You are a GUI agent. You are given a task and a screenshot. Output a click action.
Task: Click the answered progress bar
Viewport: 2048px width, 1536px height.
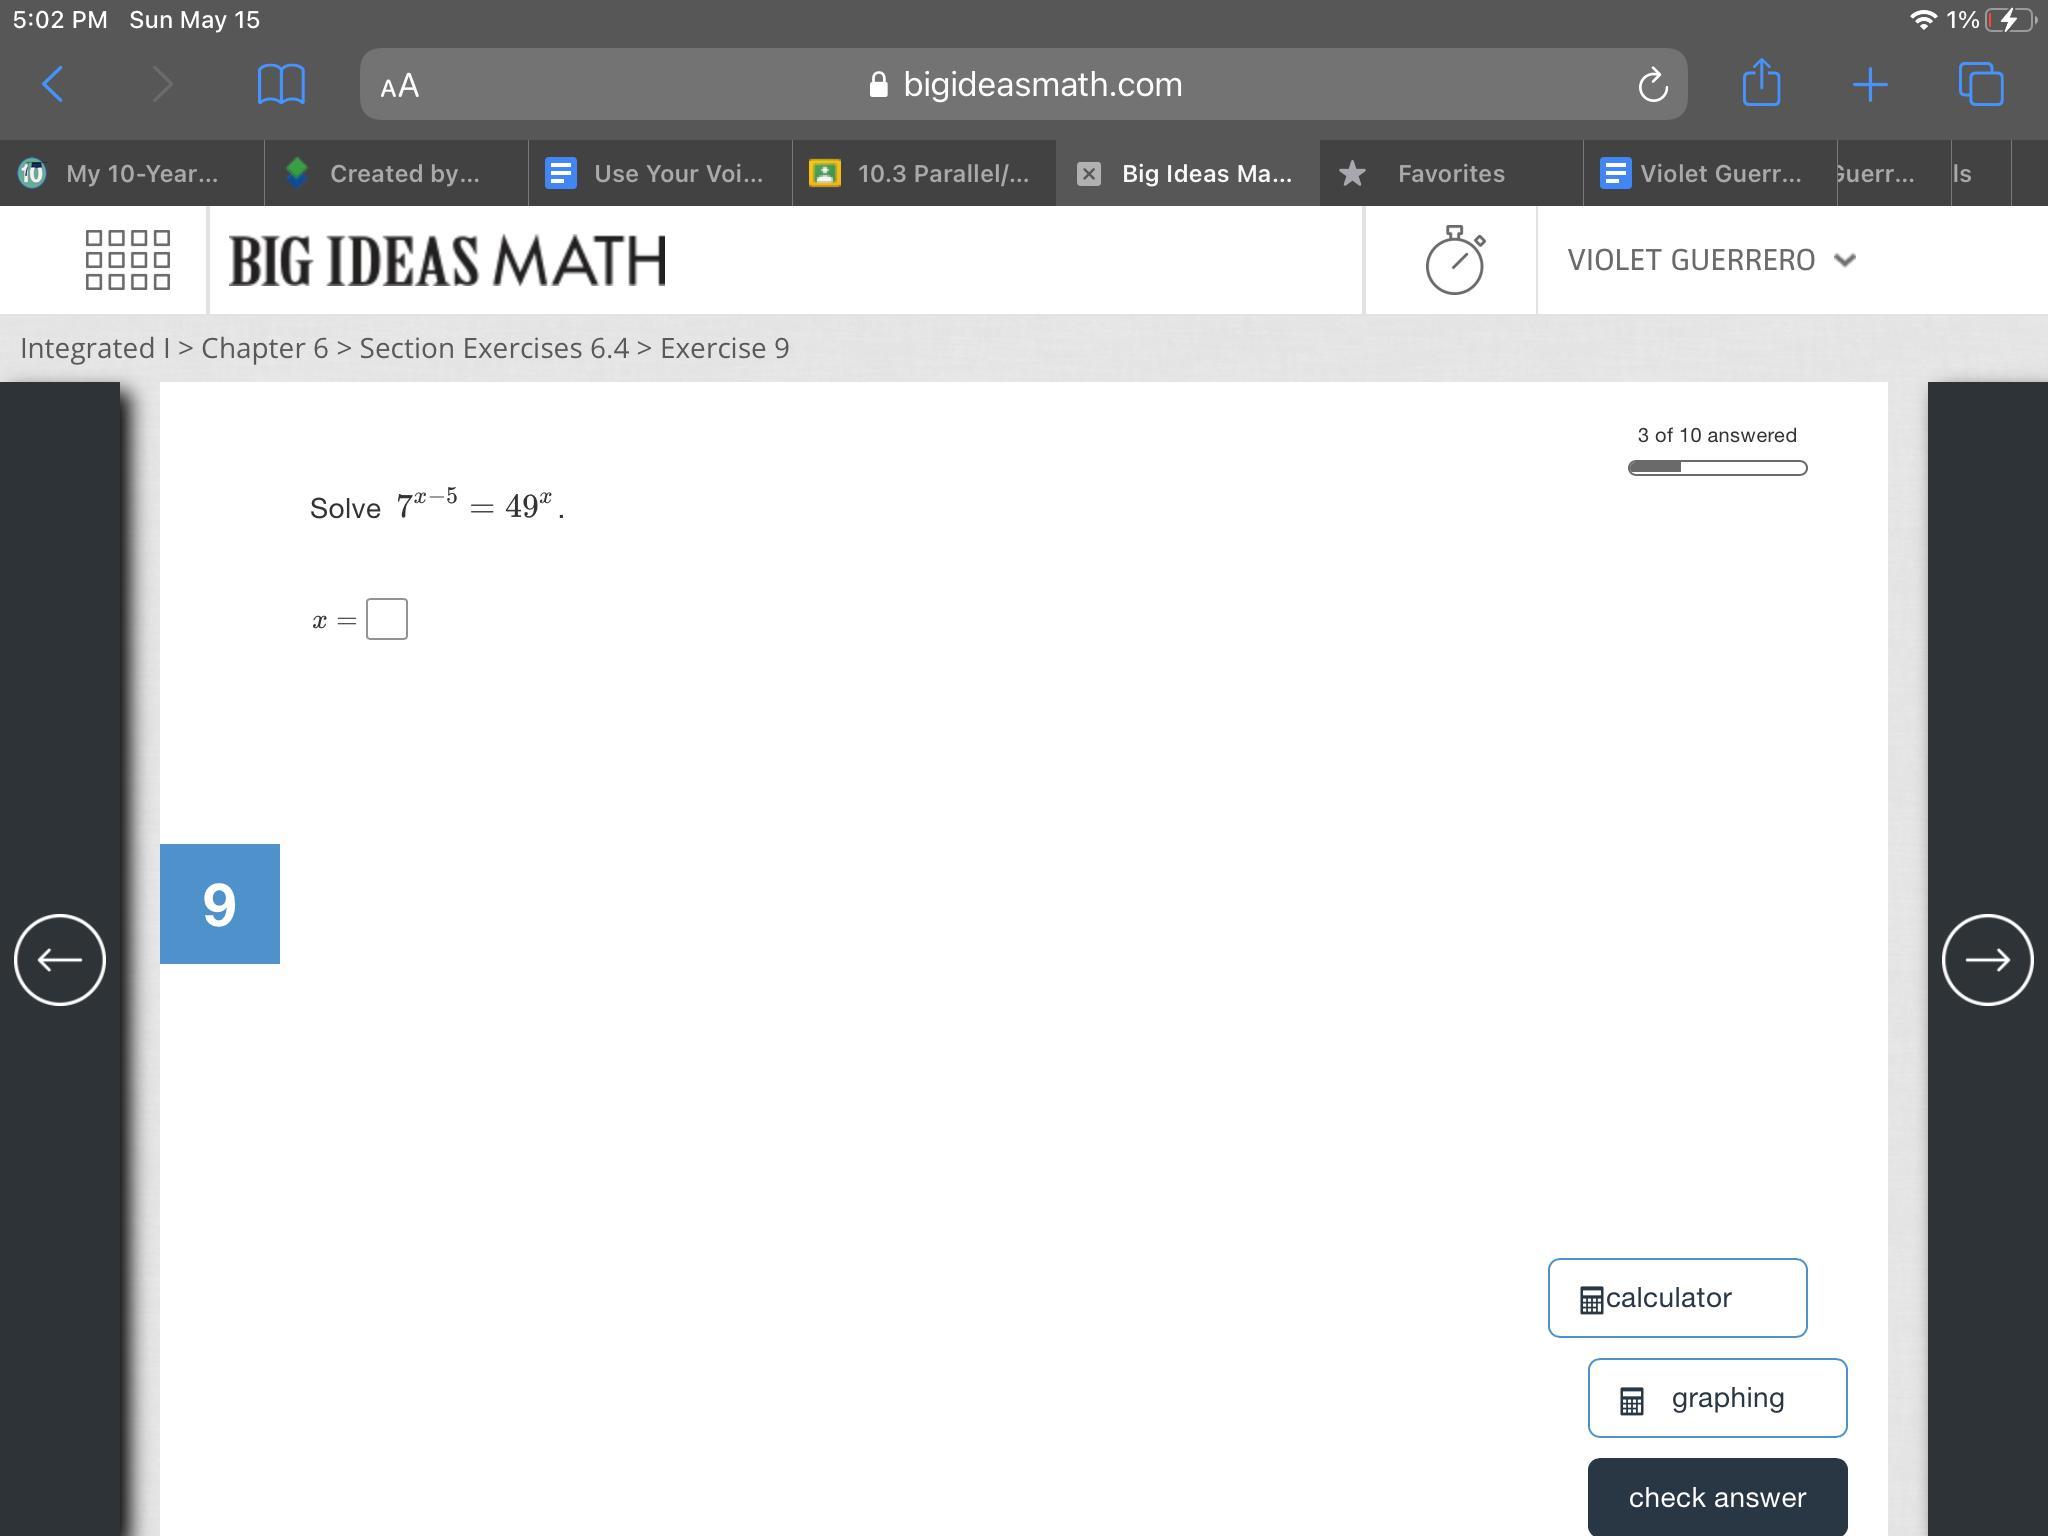tap(1717, 468)
